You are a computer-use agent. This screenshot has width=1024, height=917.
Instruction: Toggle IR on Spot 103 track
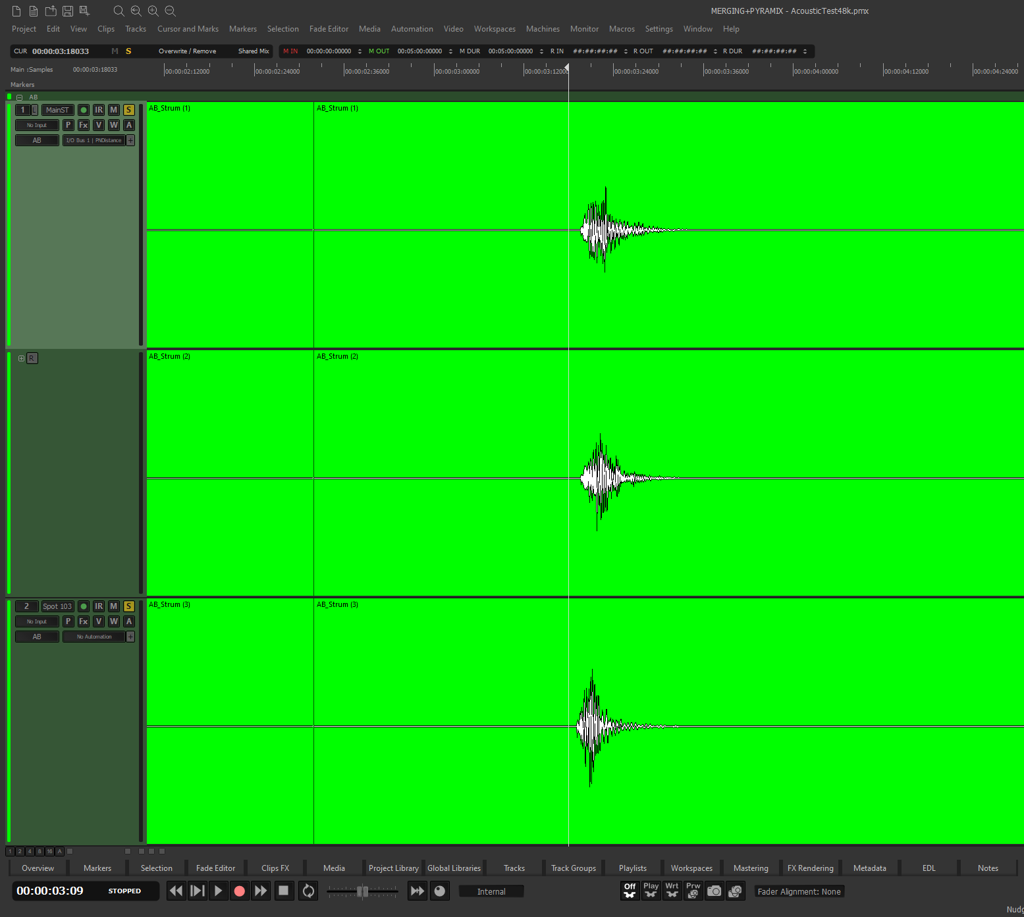(x=99, y=606)
